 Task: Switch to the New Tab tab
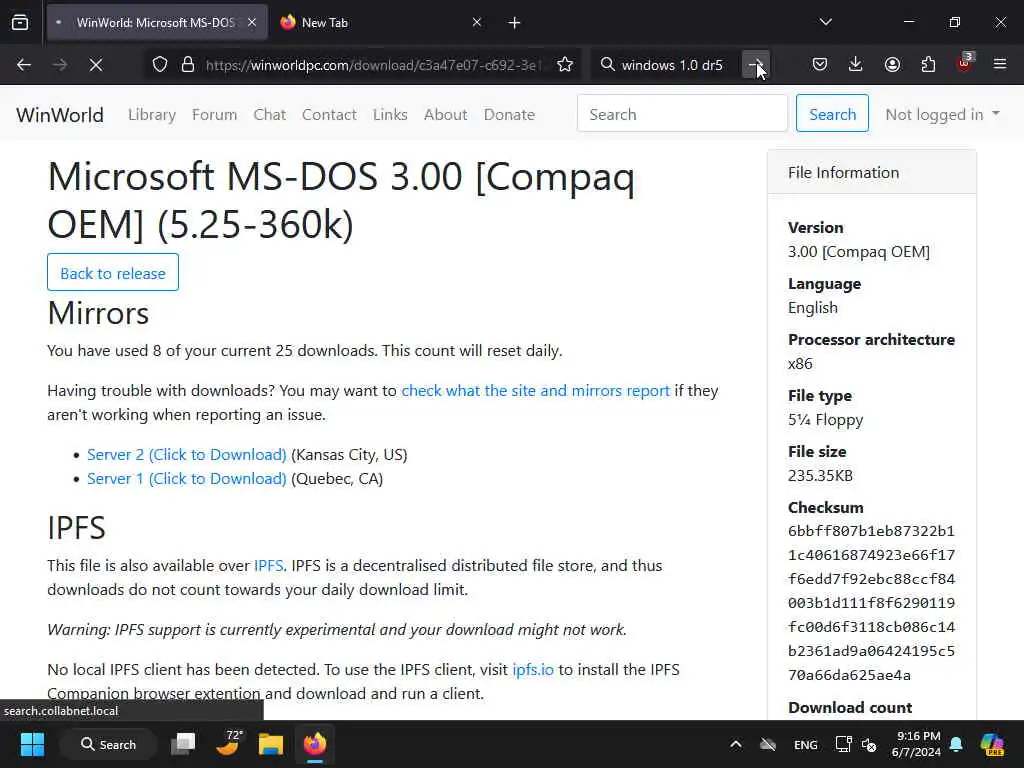[382, 22]
